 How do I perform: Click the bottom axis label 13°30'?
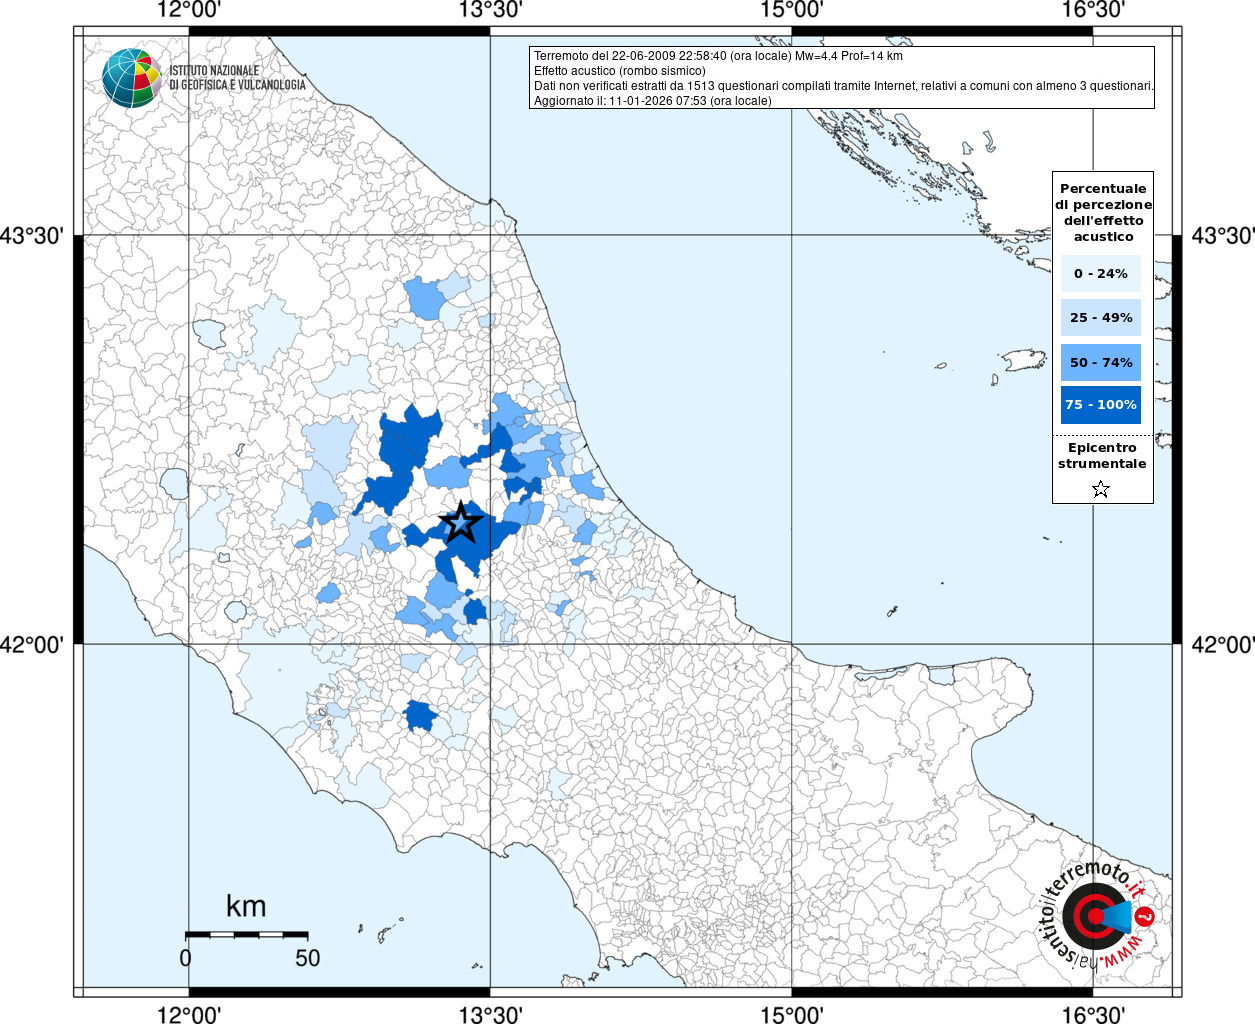pyautogui.click(x=490, y=1014)
